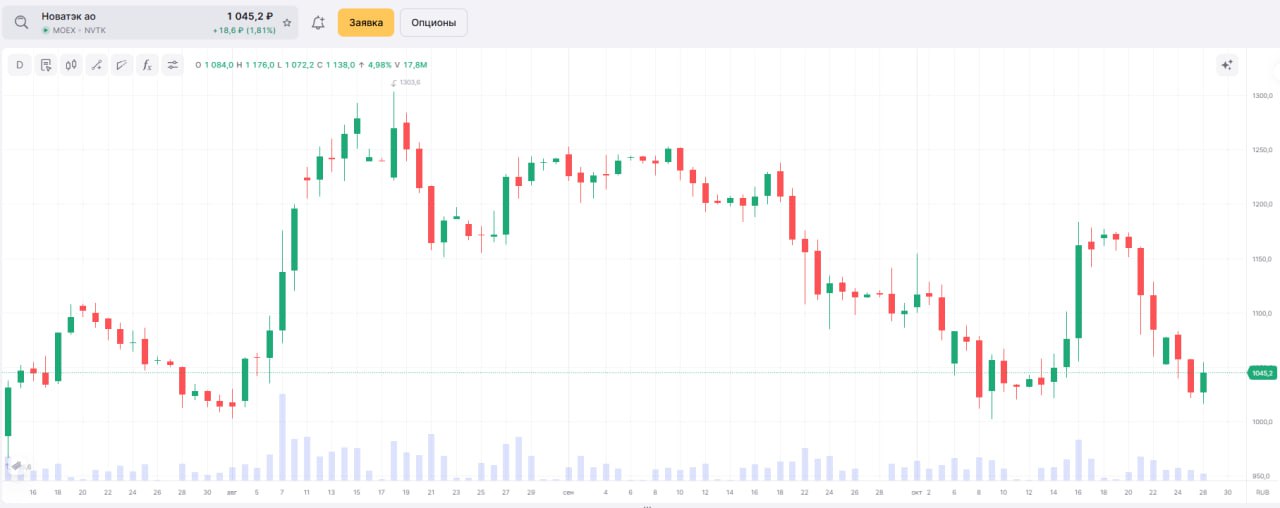Image resolution: width=1280 pixels, height=508 pixels.
Task: Change the candlestick chart type
Action: [x=71, y=65]
